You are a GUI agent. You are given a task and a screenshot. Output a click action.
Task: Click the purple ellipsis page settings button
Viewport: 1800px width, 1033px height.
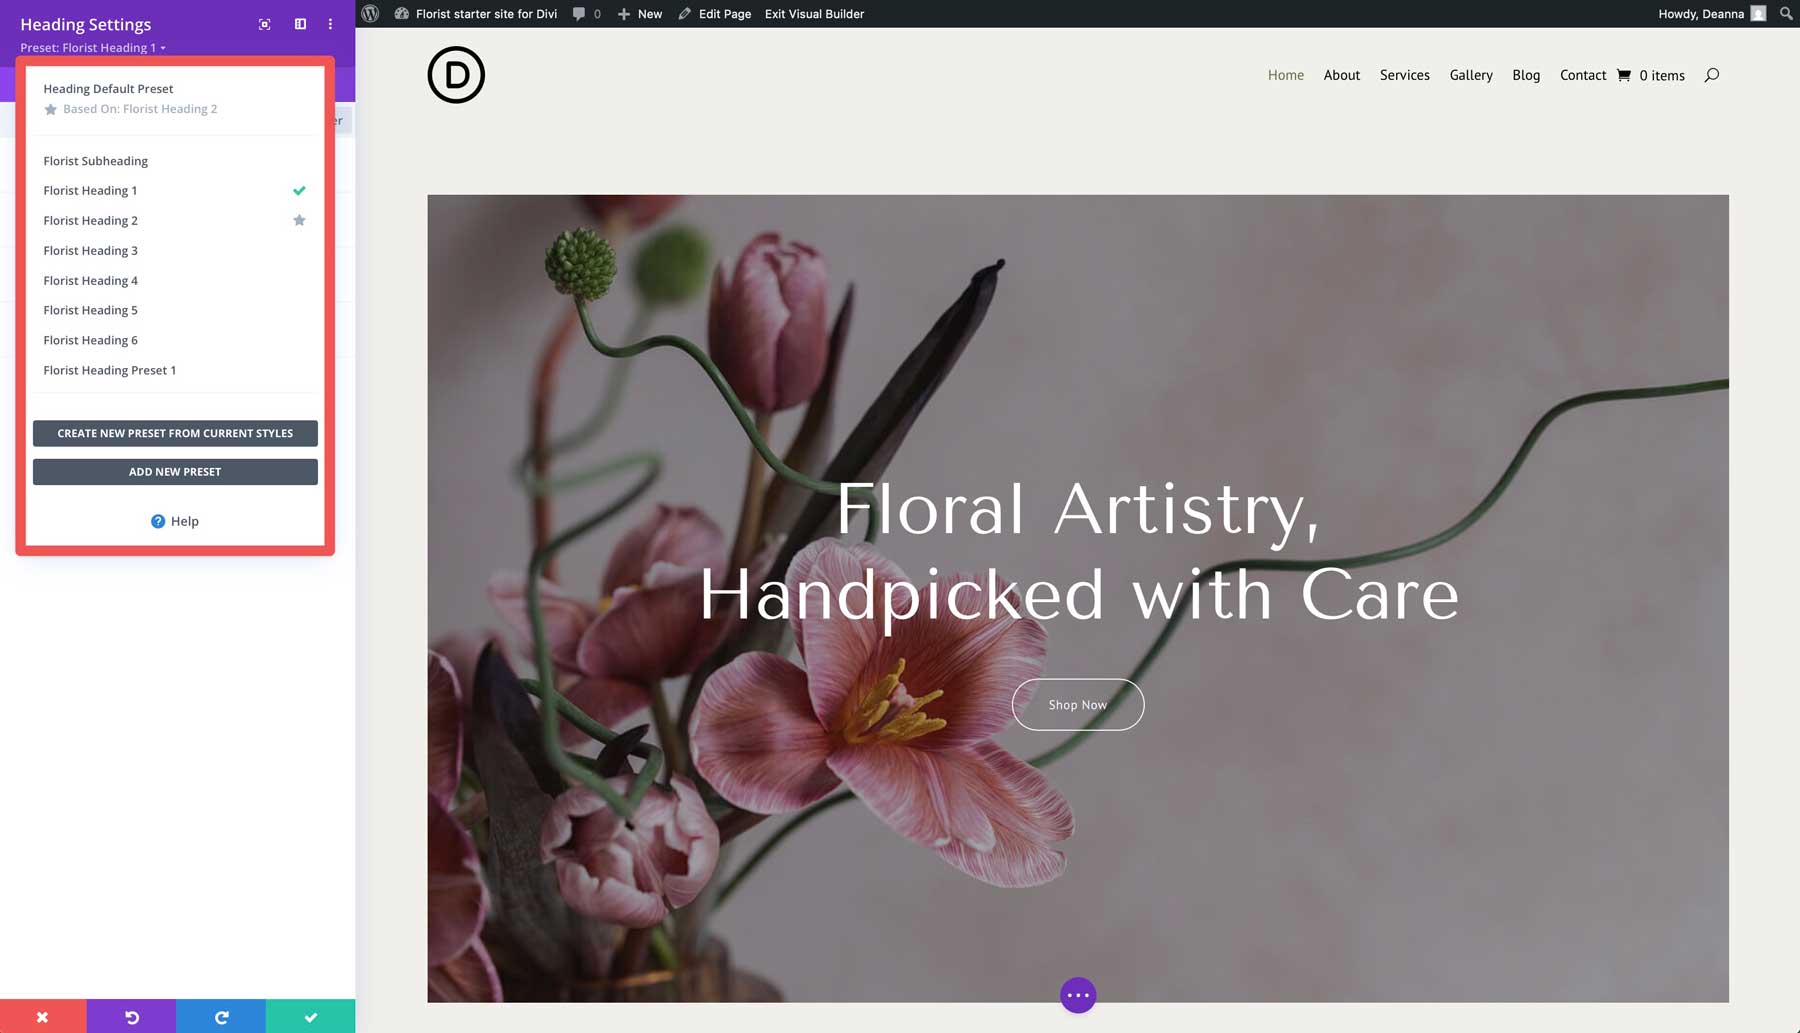point(1077,994)
